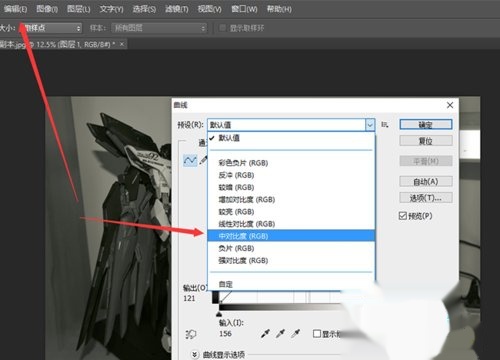Click the 预设 dropdown arrow

coord(370,125)
